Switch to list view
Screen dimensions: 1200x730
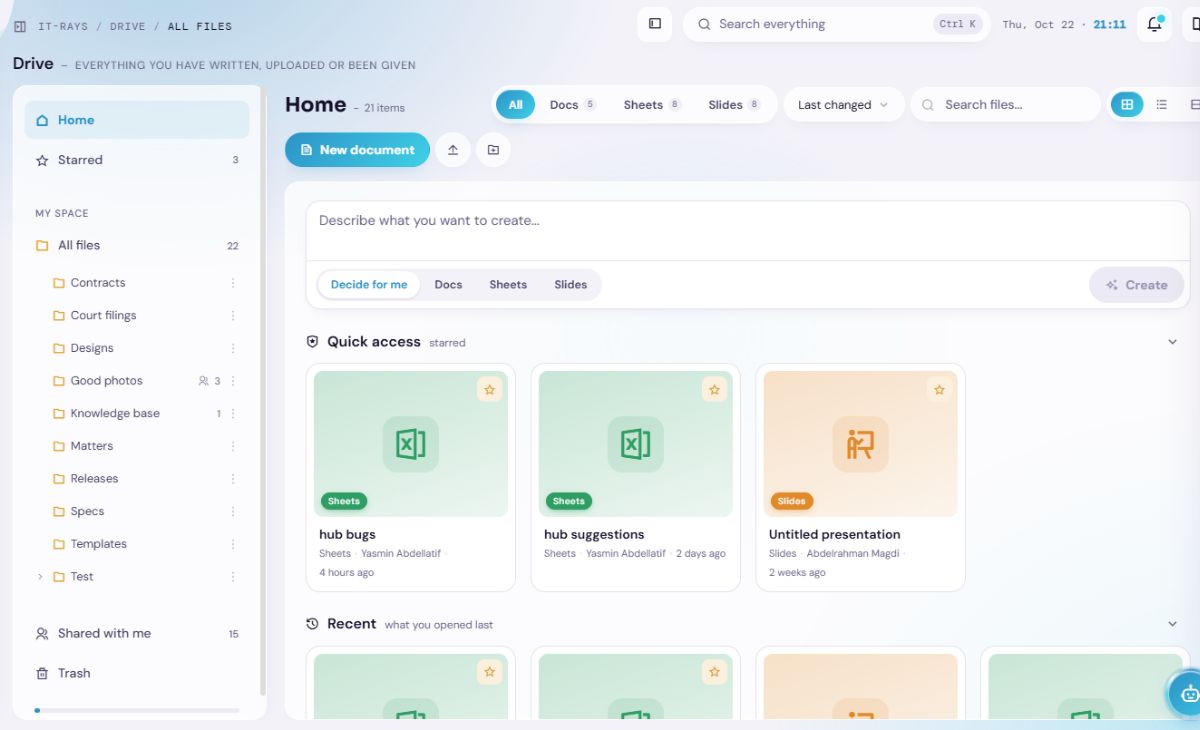click(1161, 105)
